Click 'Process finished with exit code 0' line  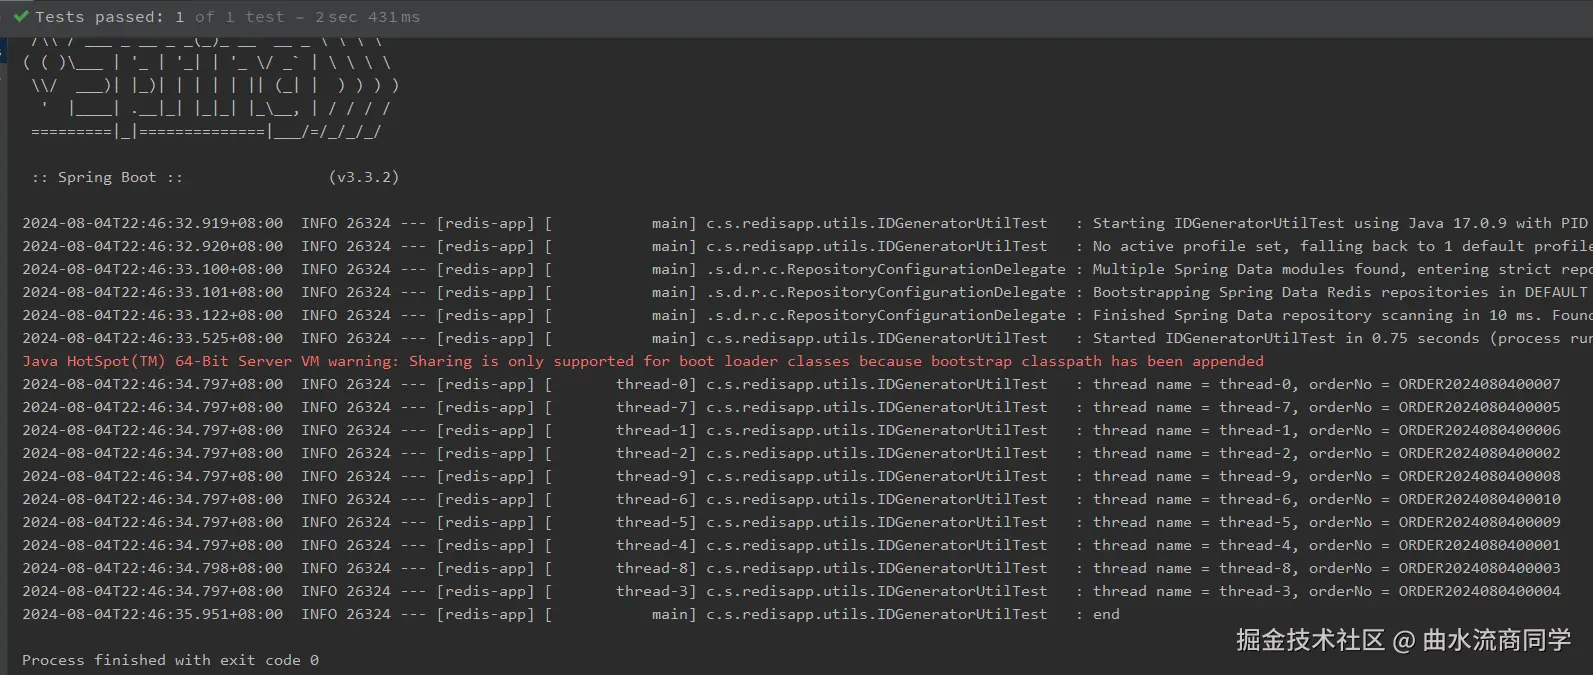170,660
